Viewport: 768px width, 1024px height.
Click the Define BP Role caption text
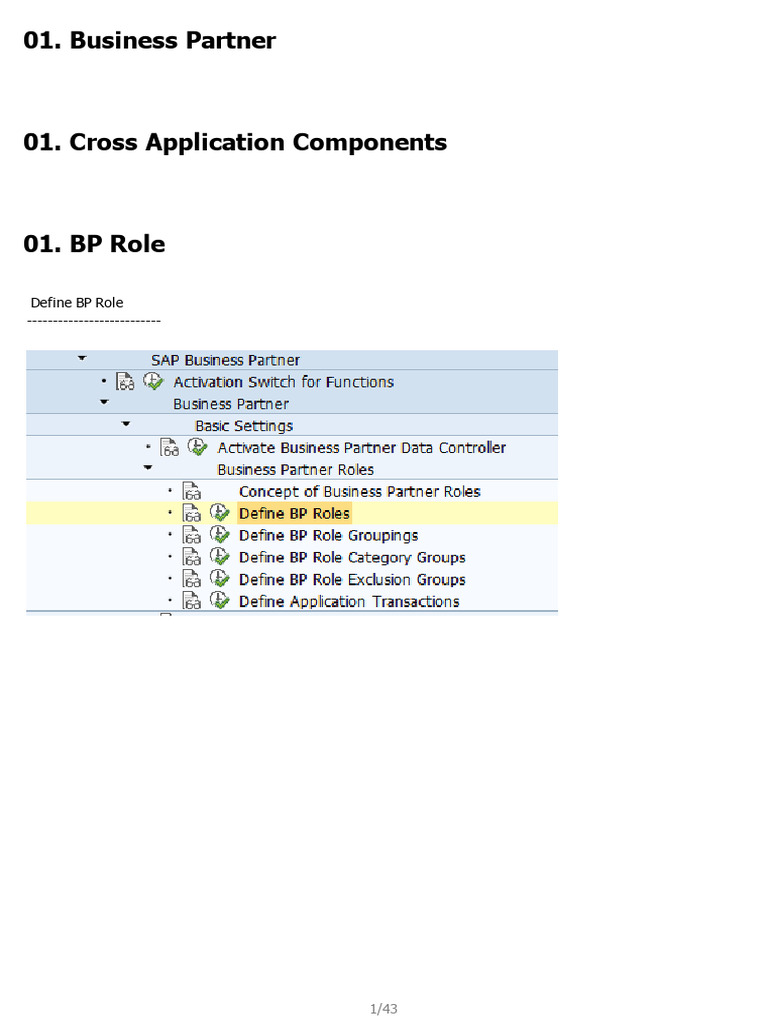coord(77,302)
